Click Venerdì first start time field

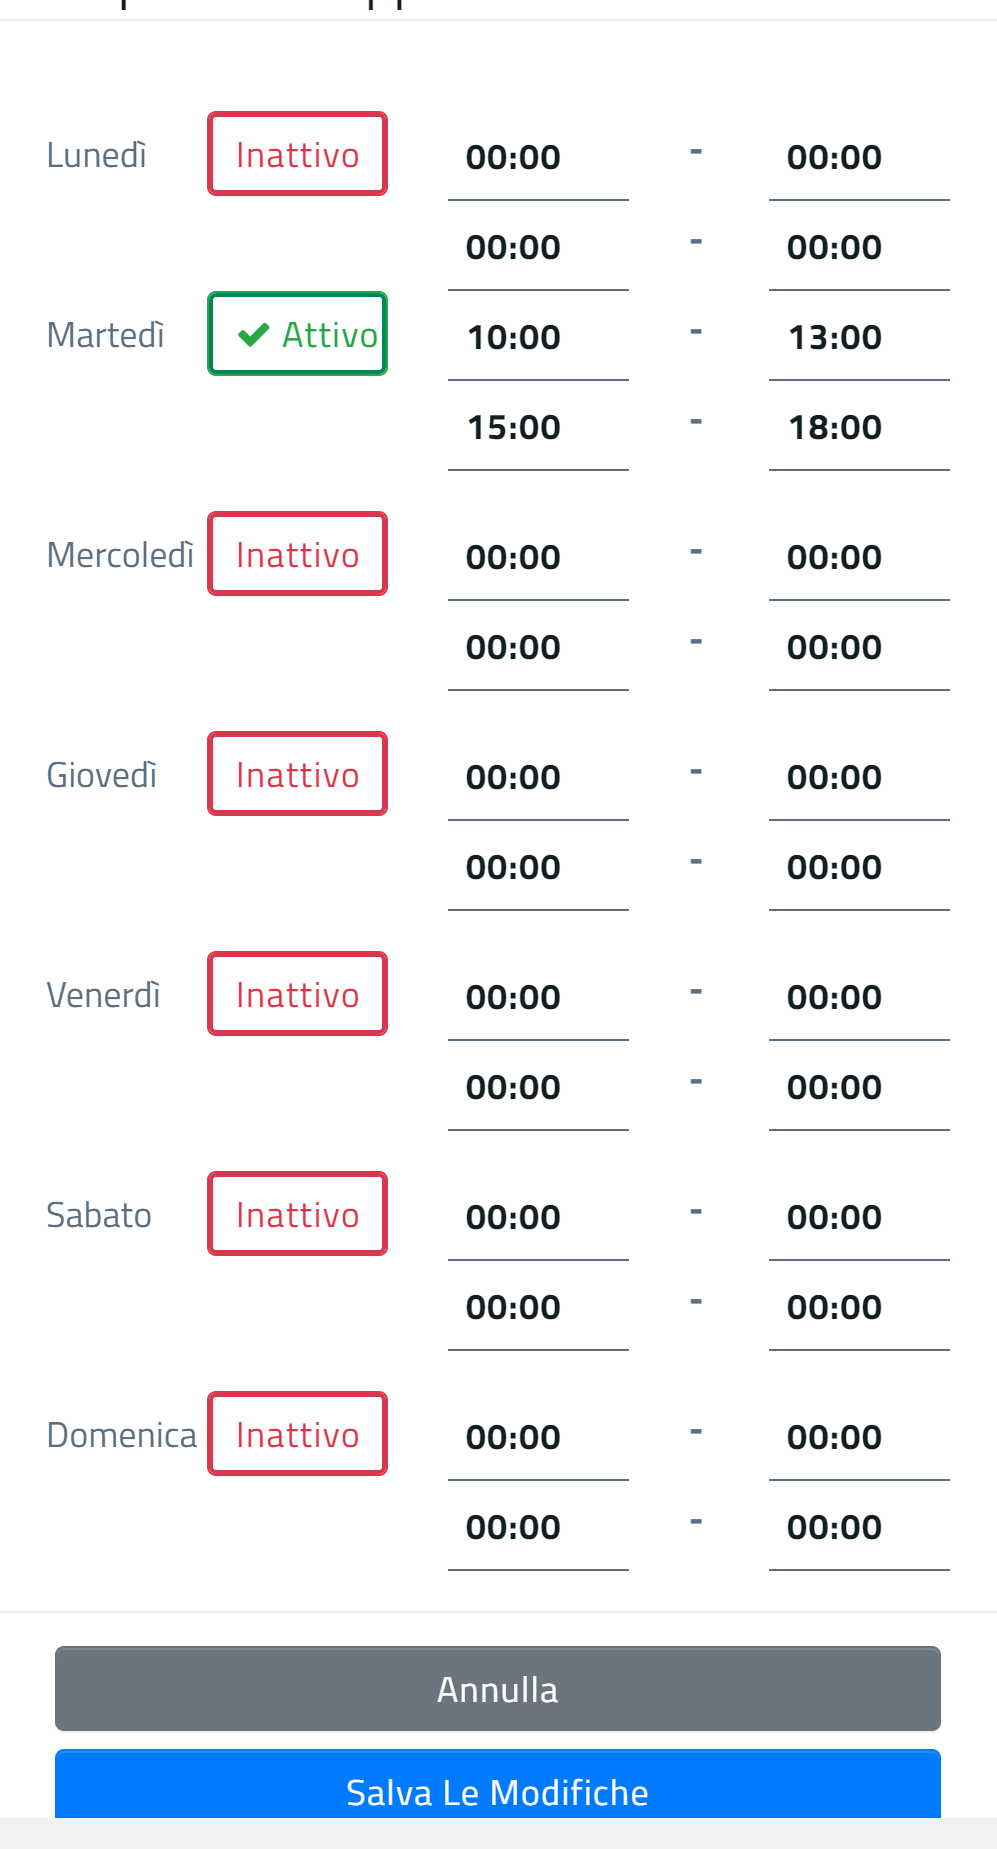click(x=538, y=998)
